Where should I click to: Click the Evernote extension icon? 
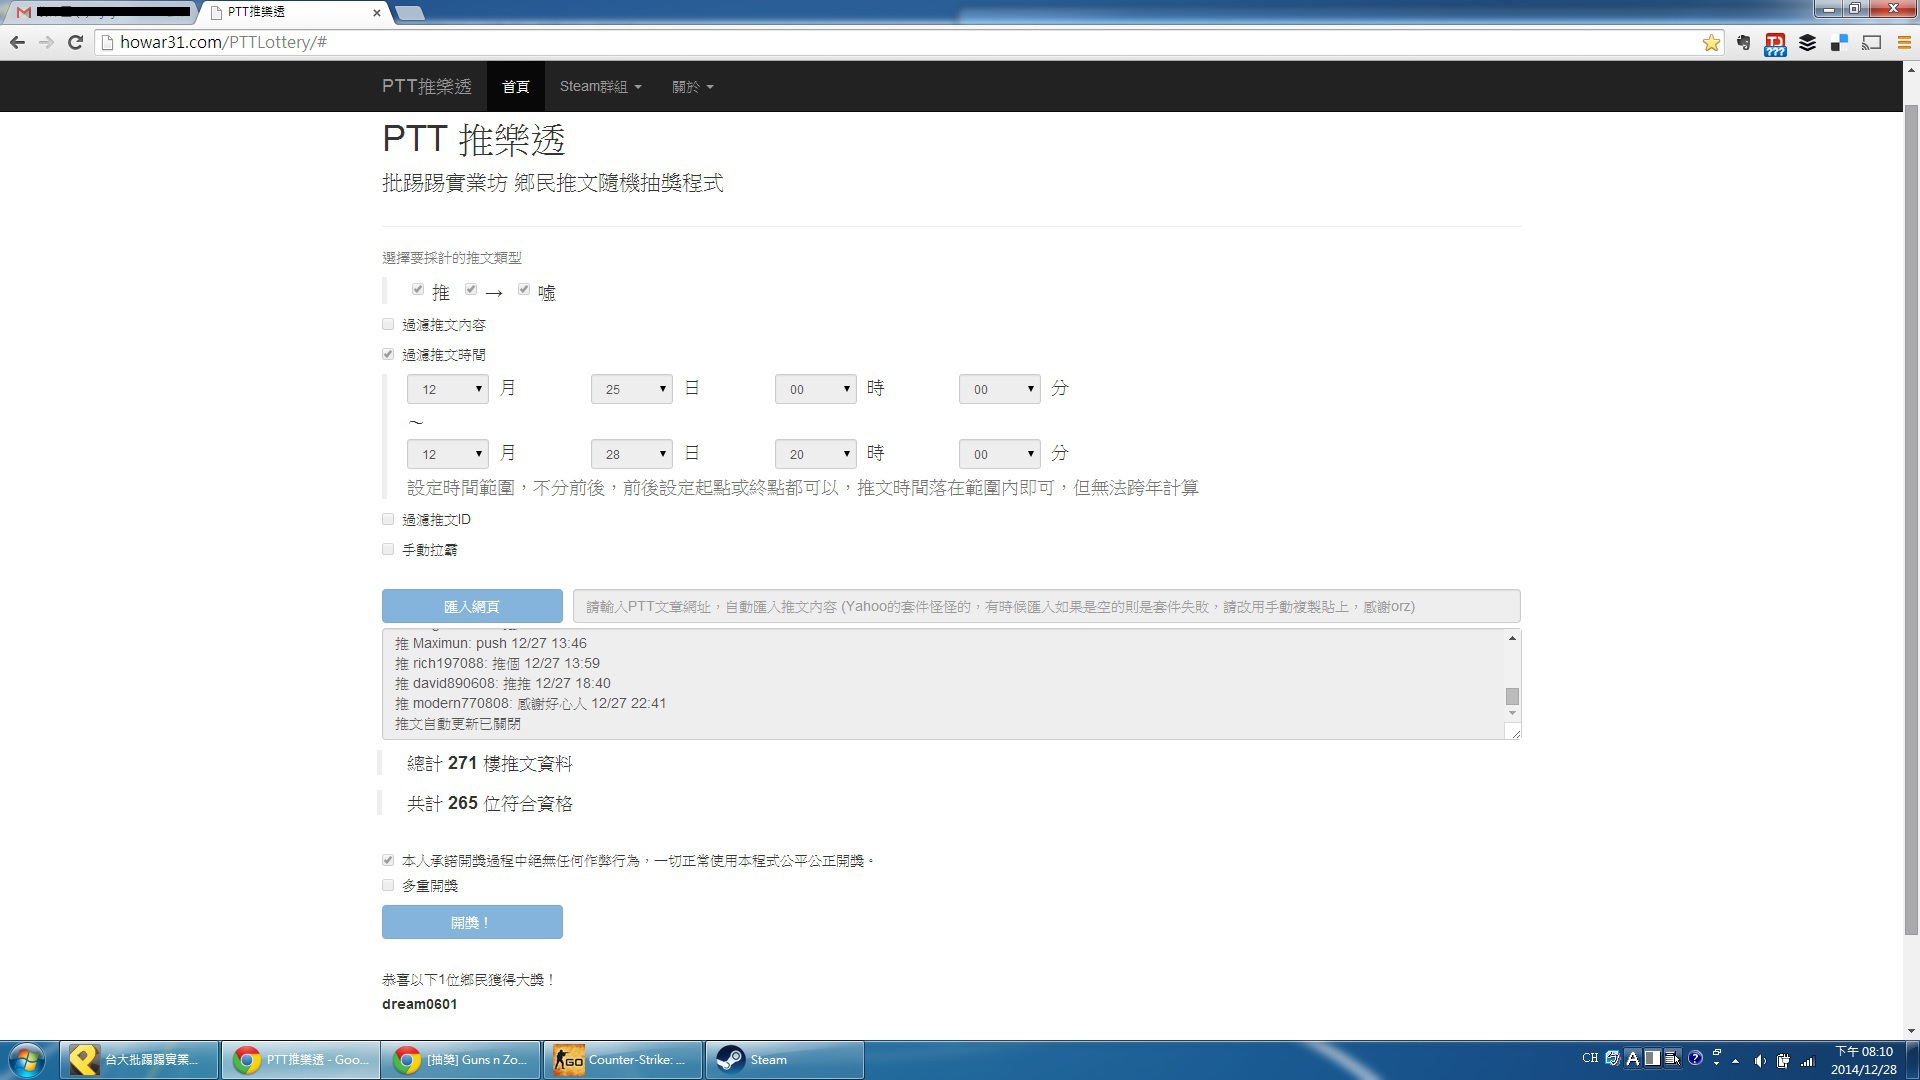click(x=1743, y=43)
